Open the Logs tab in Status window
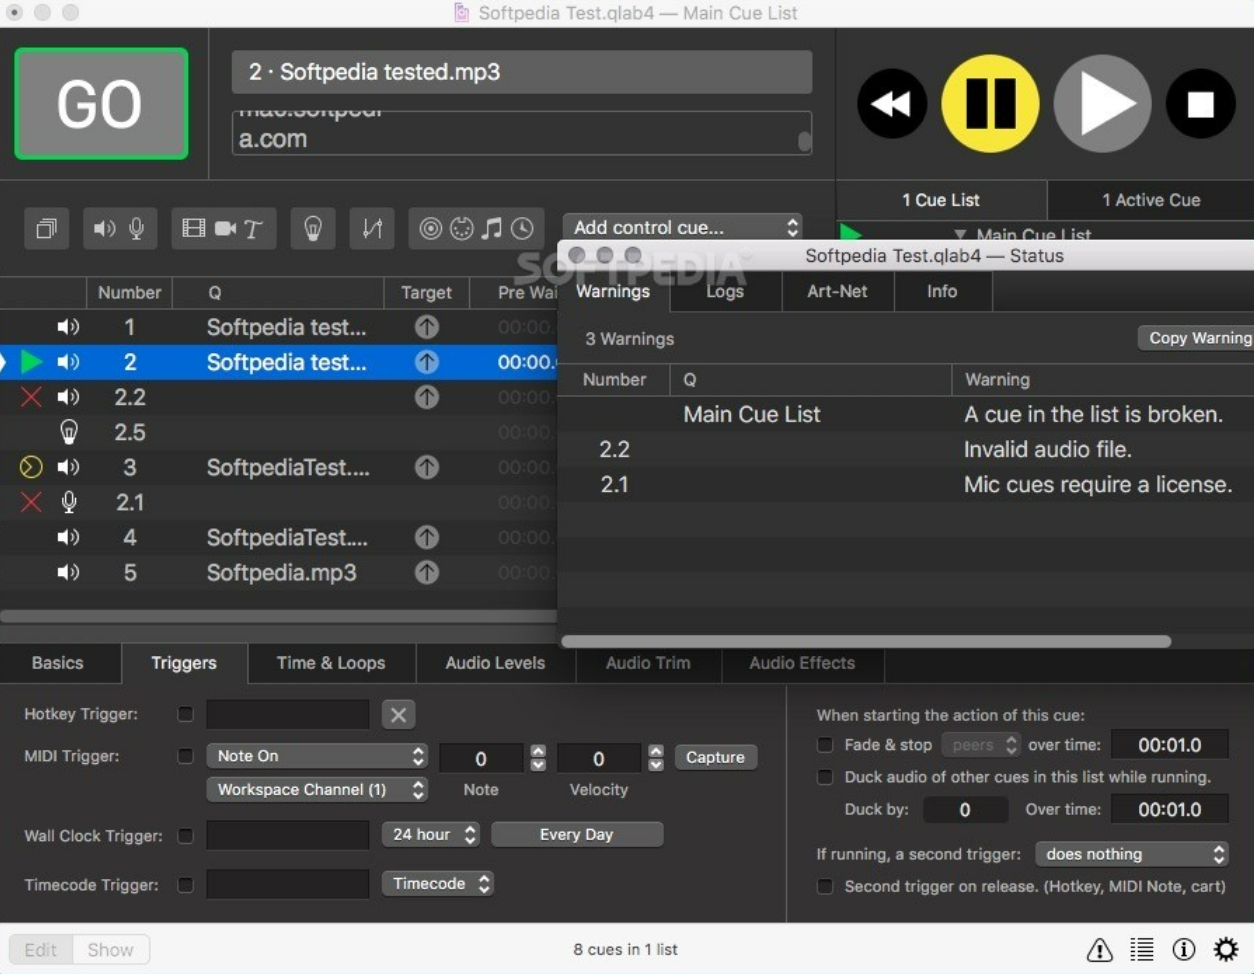The height and width of the screenshot is (974, 1254). 725,292
